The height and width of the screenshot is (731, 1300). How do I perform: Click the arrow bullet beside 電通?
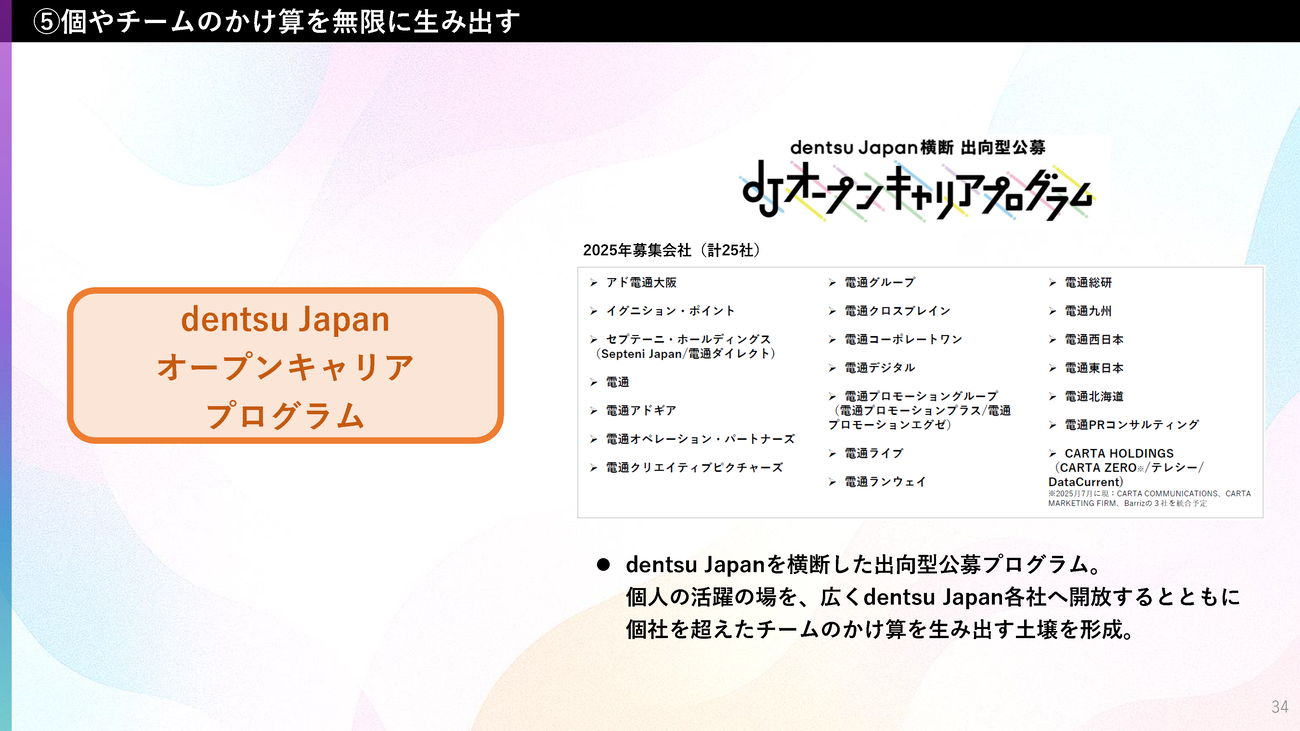[595, 383]
